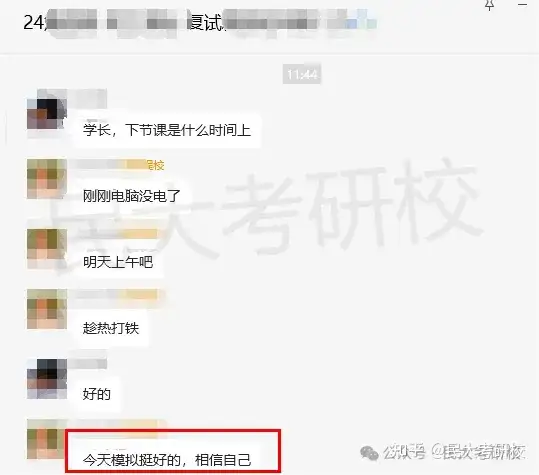Select the message 趁热打铁
Screen dimensions: 539x475
pyautogui.click(x=111, y=328)
